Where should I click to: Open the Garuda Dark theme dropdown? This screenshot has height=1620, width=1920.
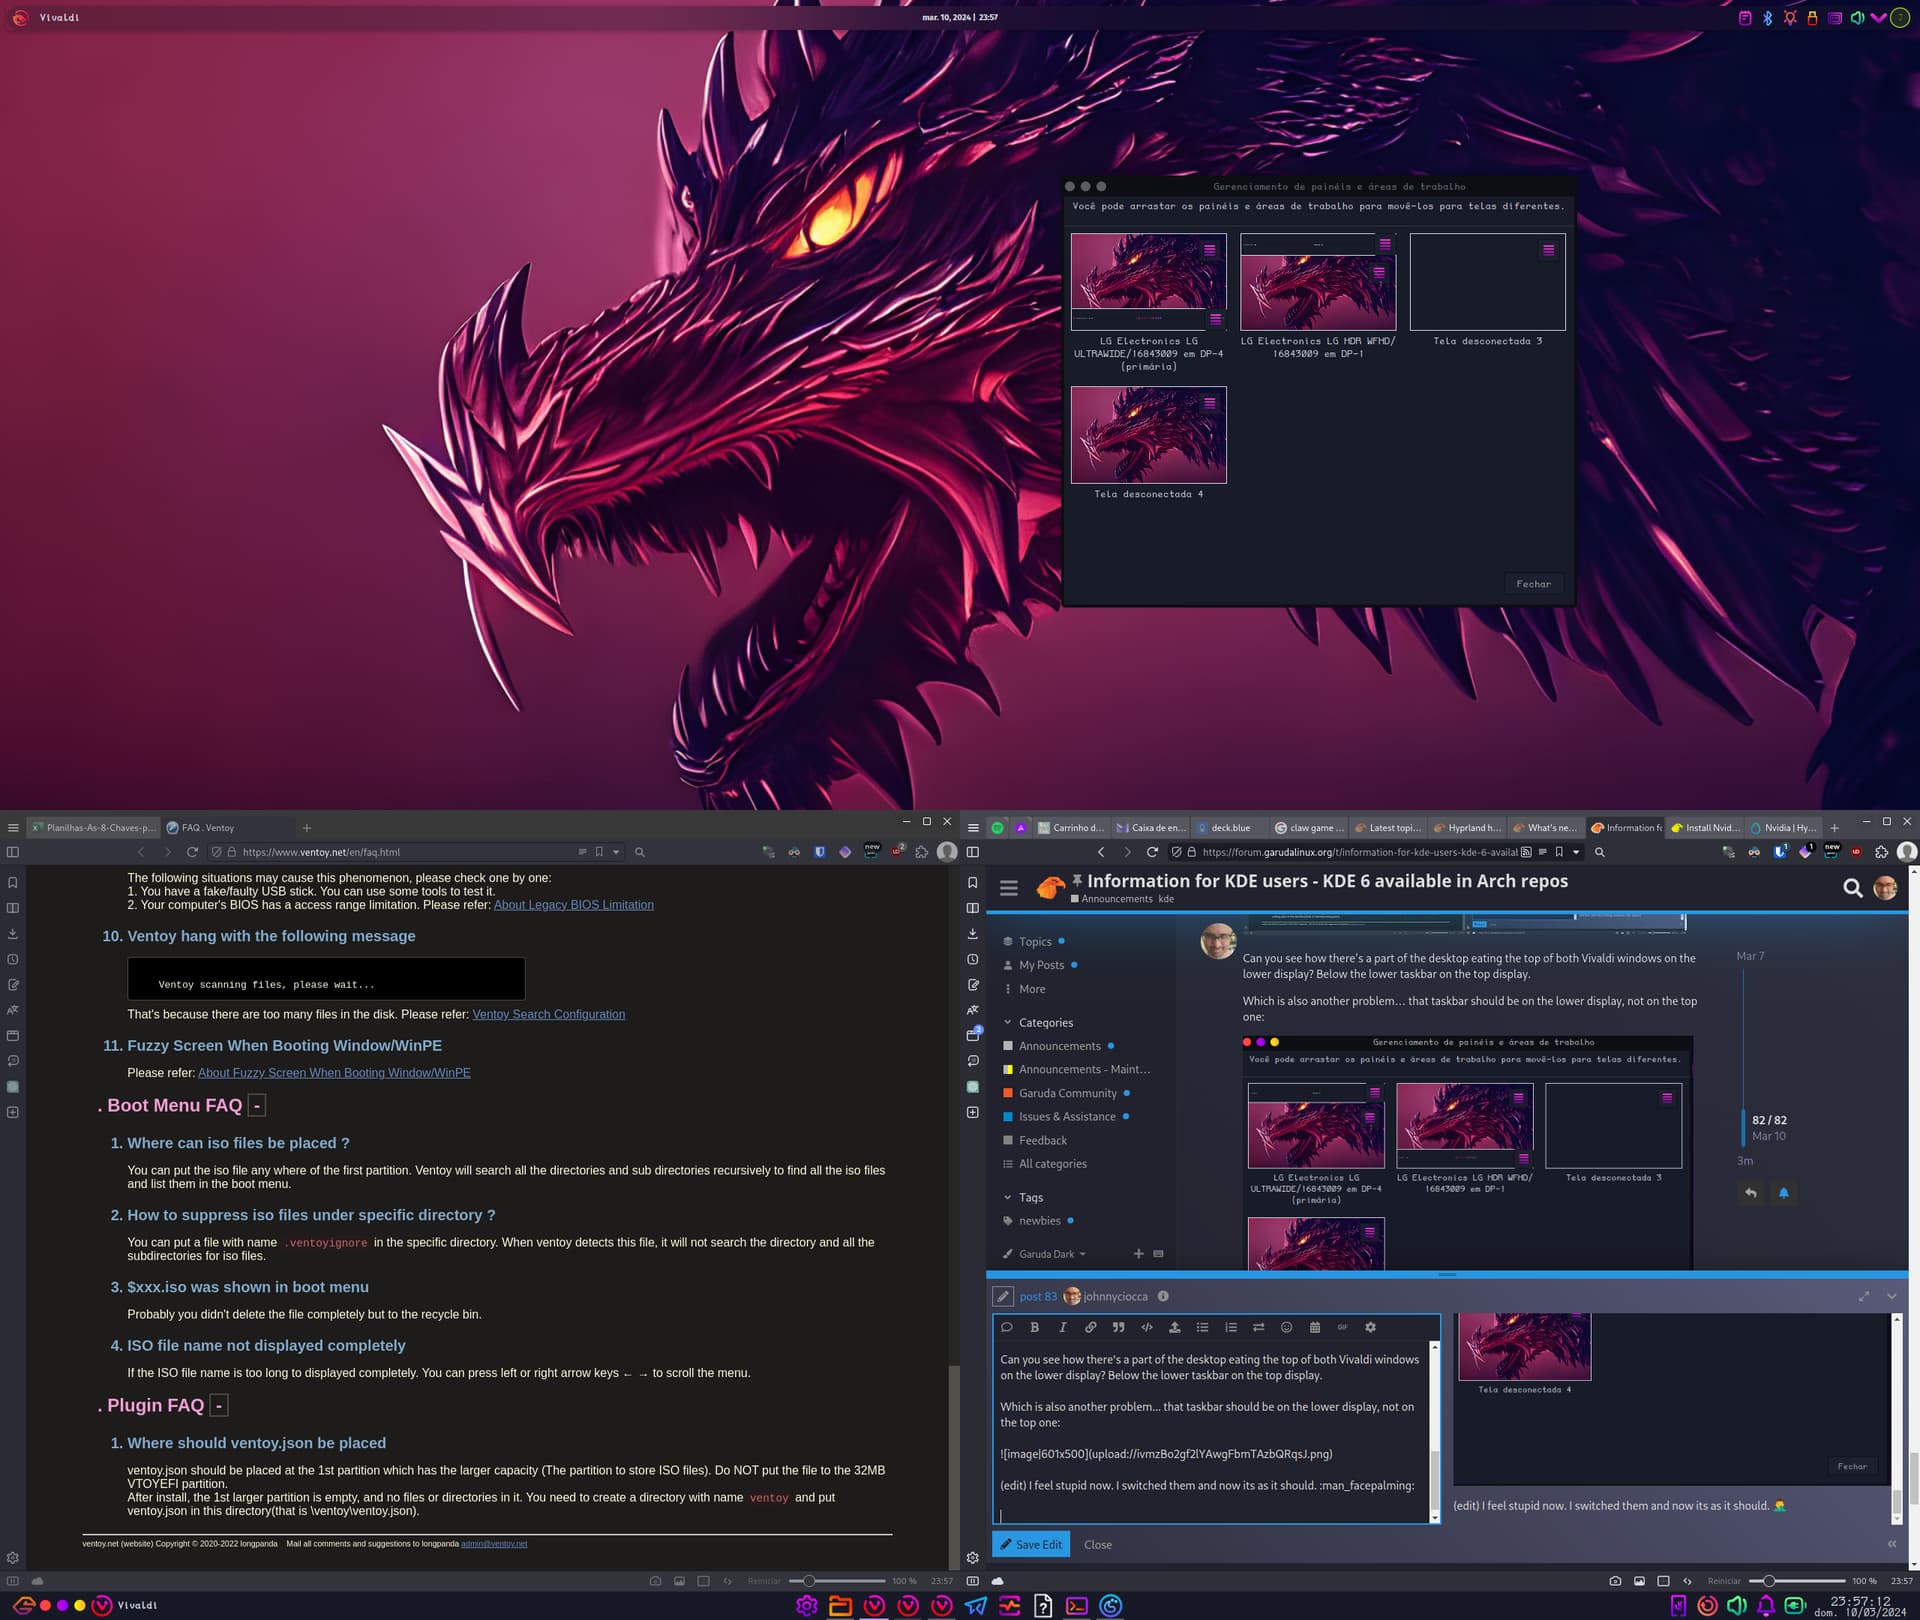(x=1045, y=1254)
